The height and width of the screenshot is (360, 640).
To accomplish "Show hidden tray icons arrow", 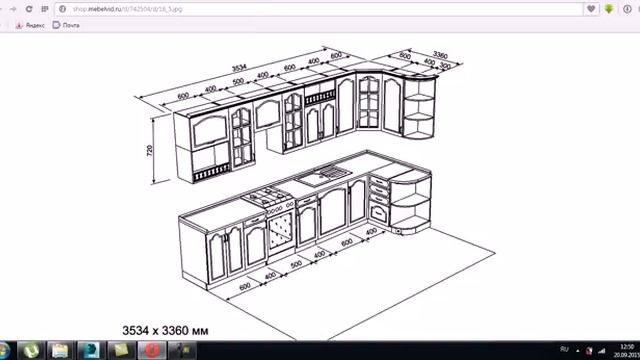I will pyautogui.click(x=578, y=351).
